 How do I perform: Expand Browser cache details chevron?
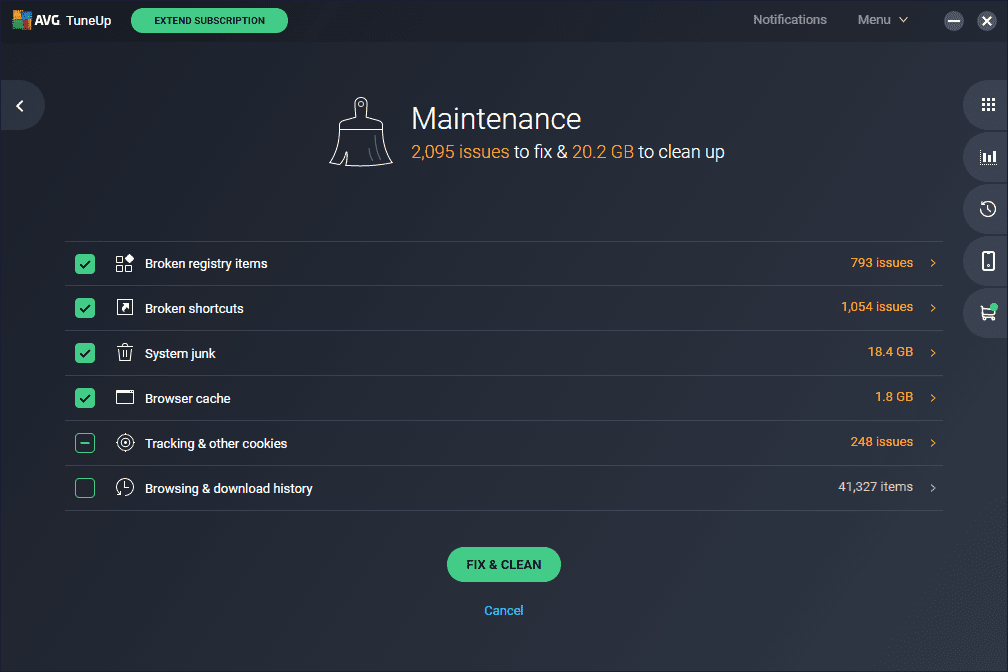click(933, 397)
